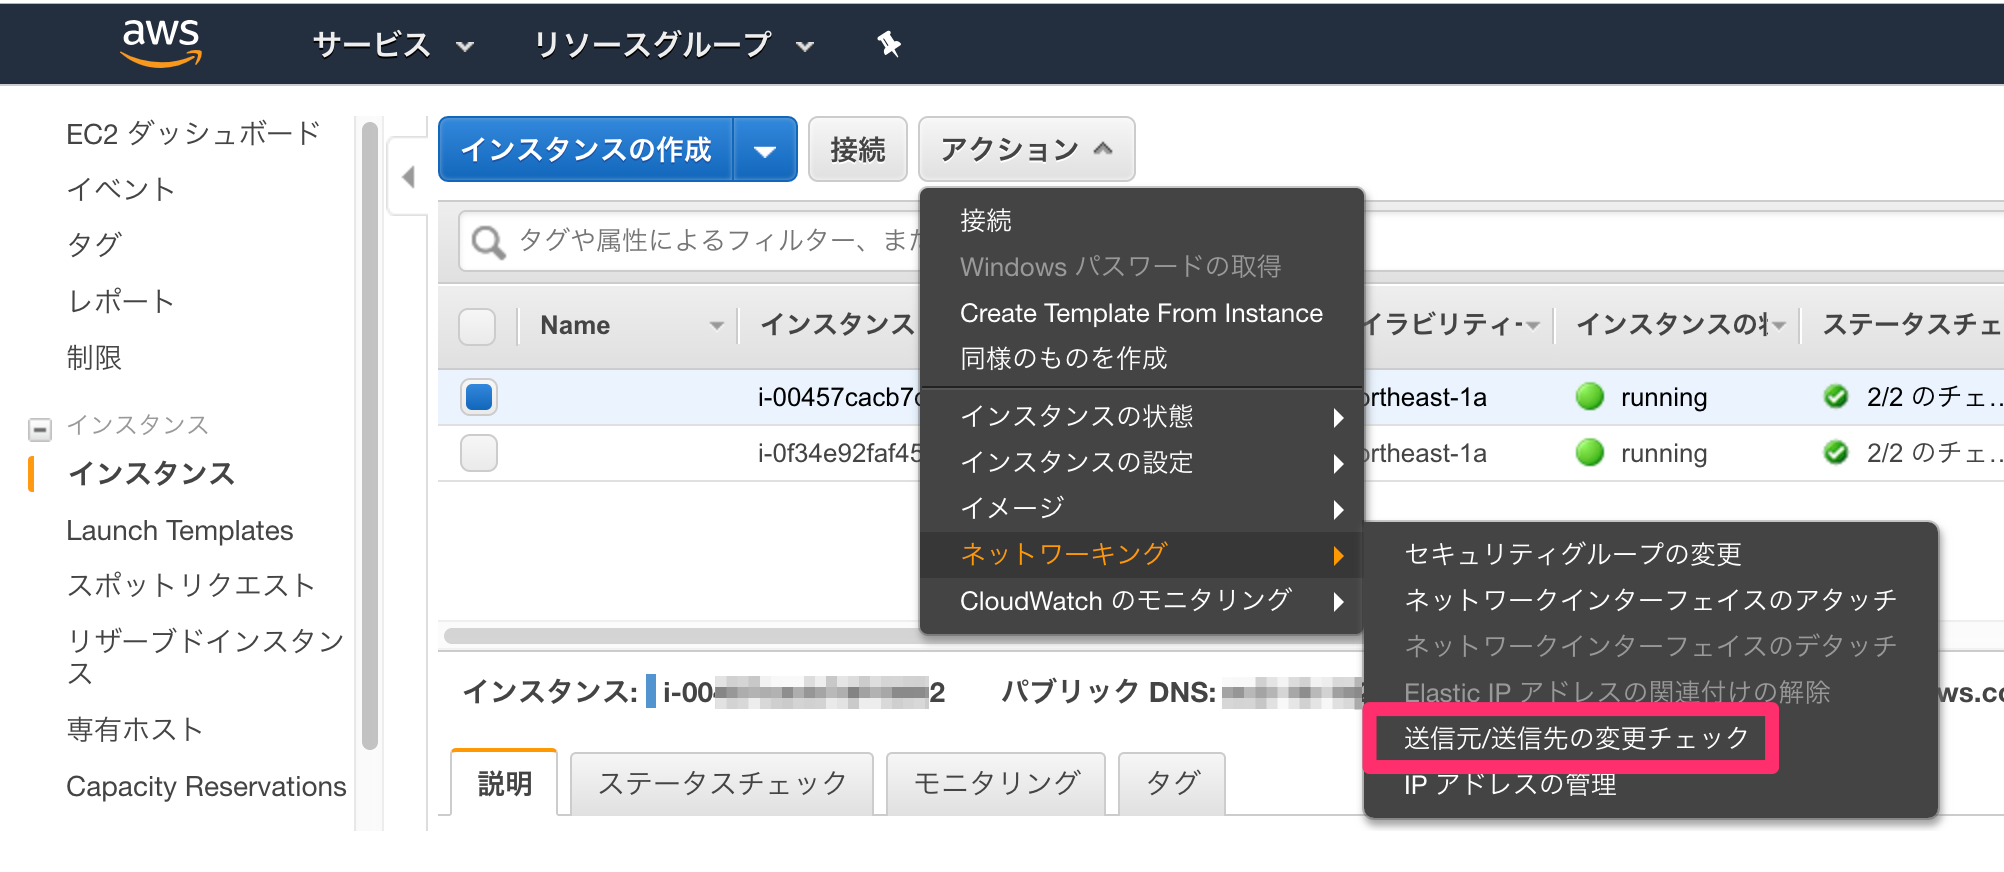Select ネットワーキング in the actions menu
The image size is (2004, 872).
(x=1141, y=554)
